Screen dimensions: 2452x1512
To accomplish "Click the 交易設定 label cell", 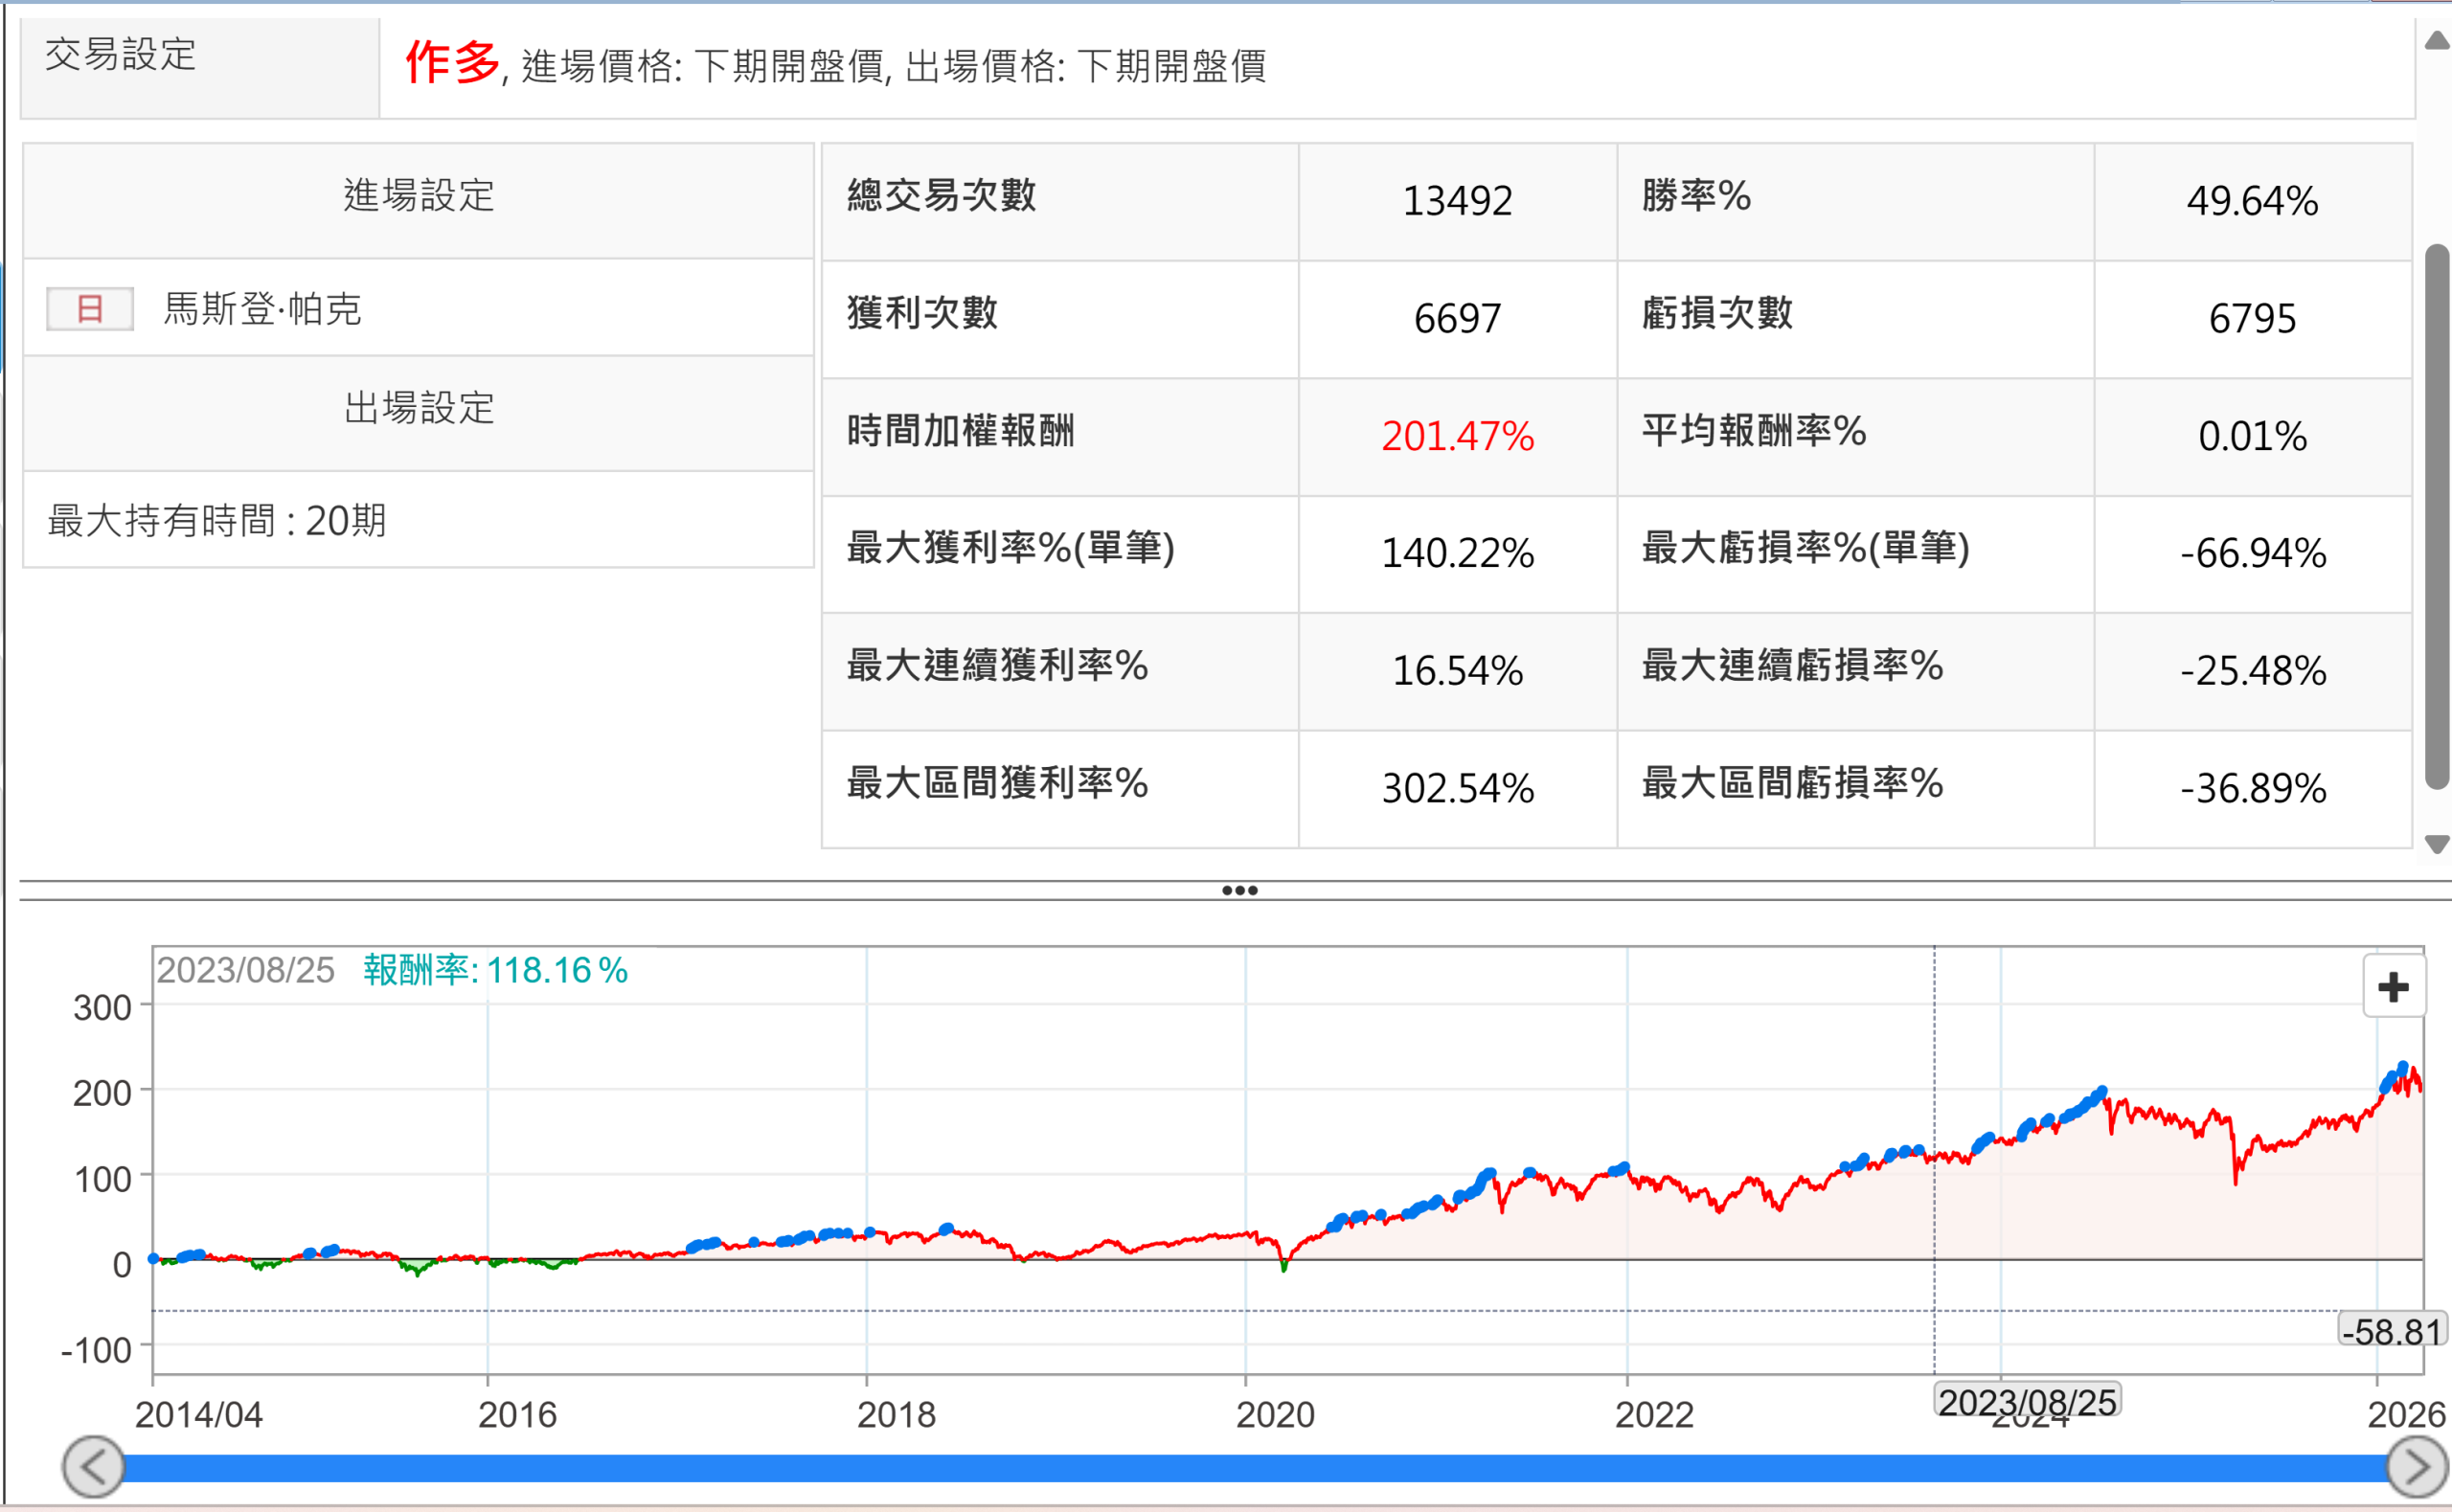I will tap(121, 54).
